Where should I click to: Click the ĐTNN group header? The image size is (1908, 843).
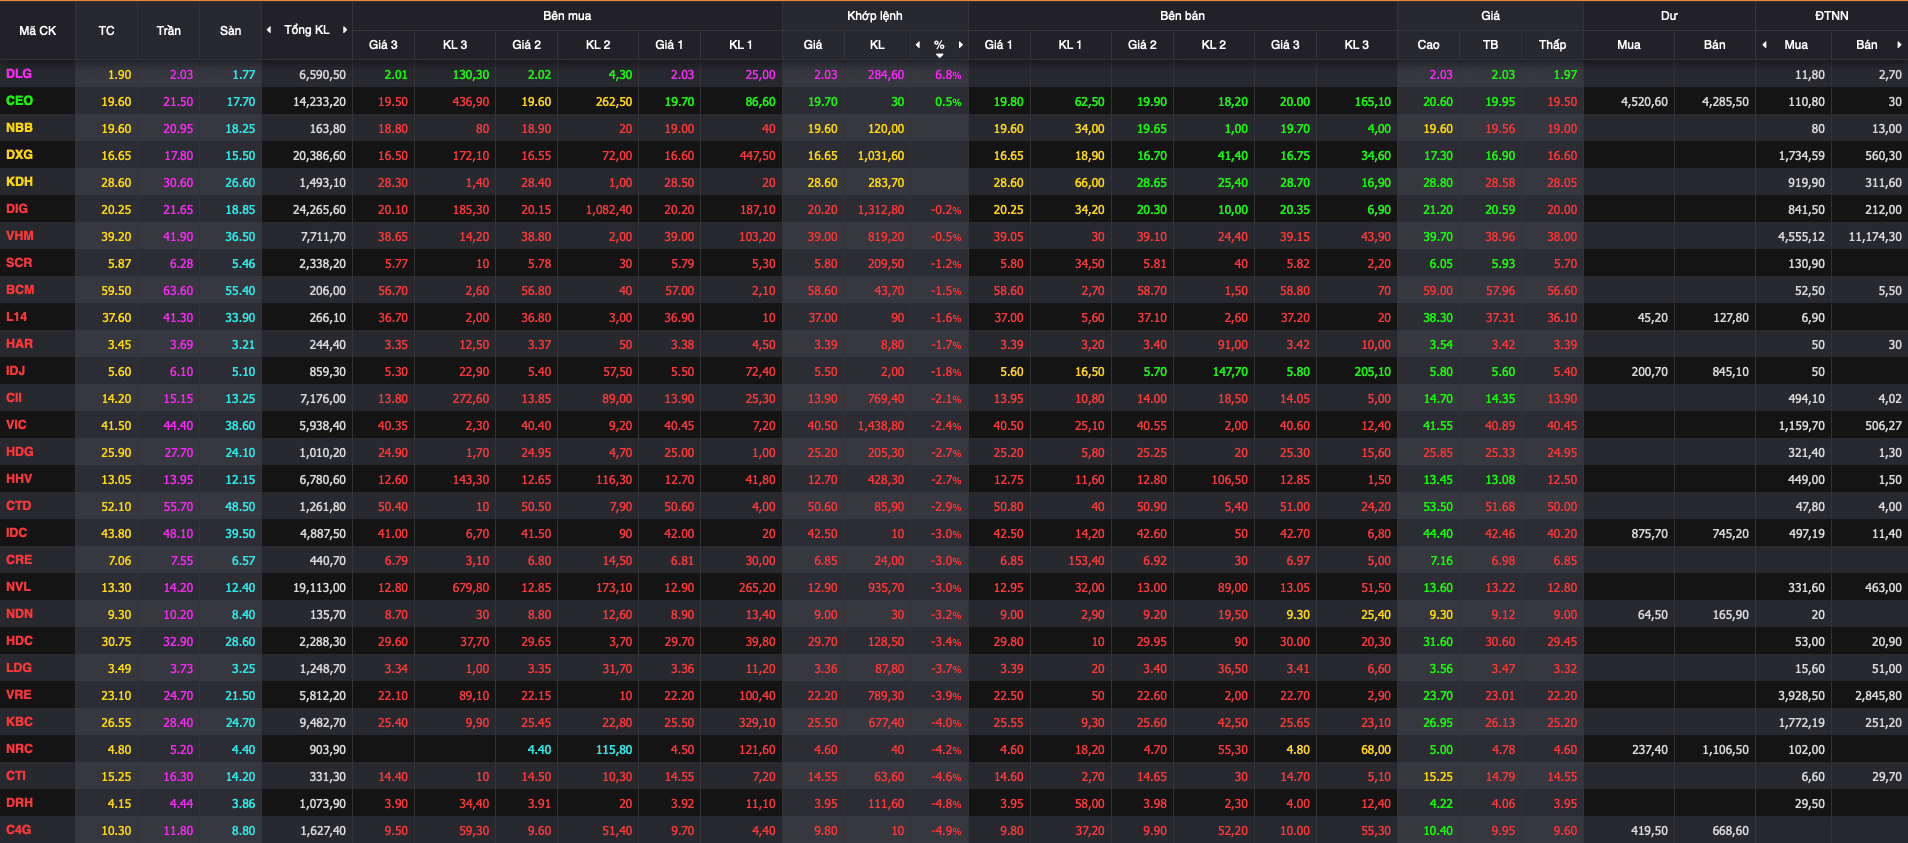[1831, 16]
